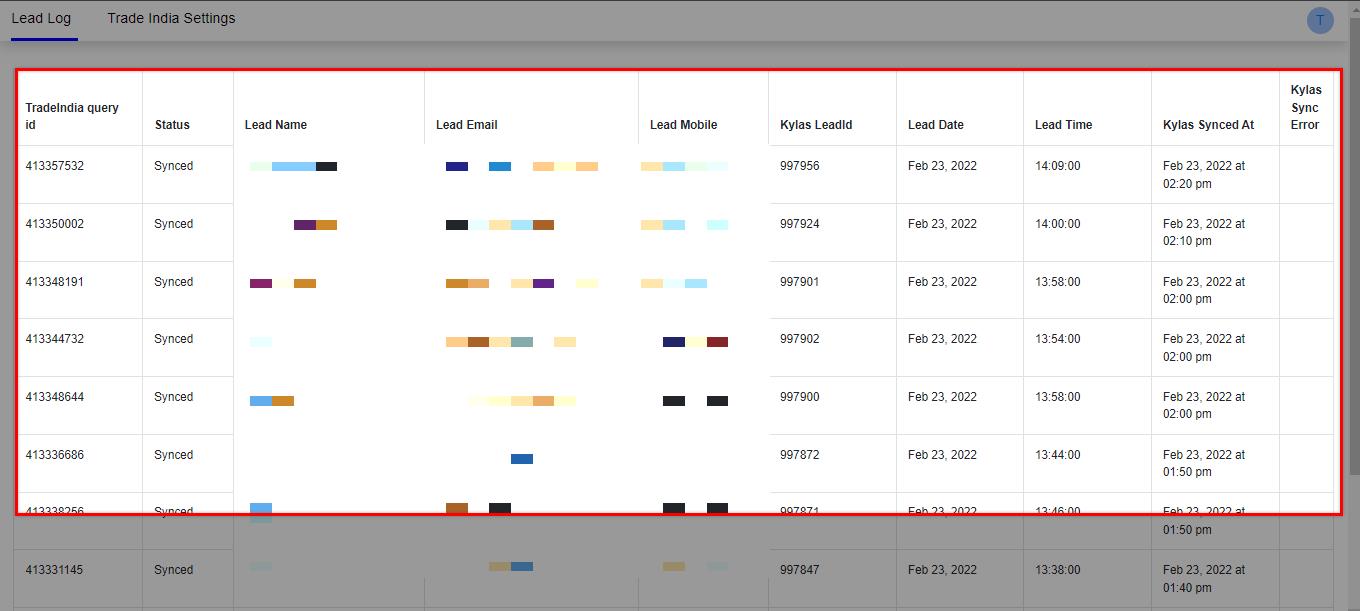Select query id 413357532
1360x611 pixels.
pos(55,166)
